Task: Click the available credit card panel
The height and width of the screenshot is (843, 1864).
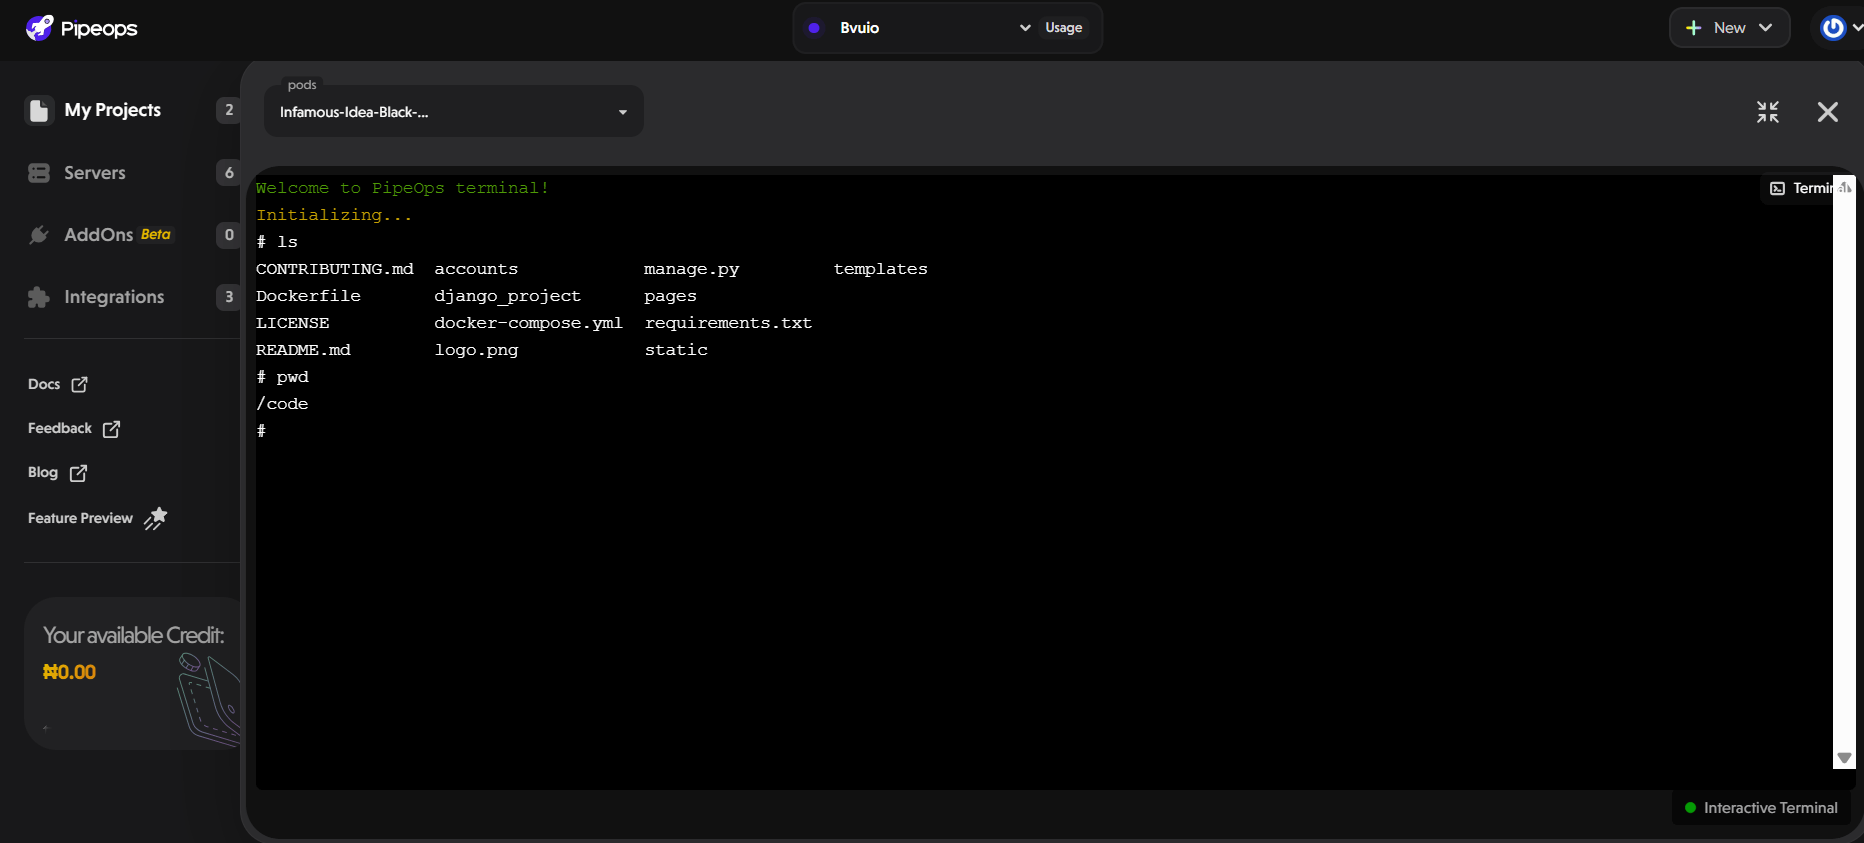Action: (x=132, y=673)
